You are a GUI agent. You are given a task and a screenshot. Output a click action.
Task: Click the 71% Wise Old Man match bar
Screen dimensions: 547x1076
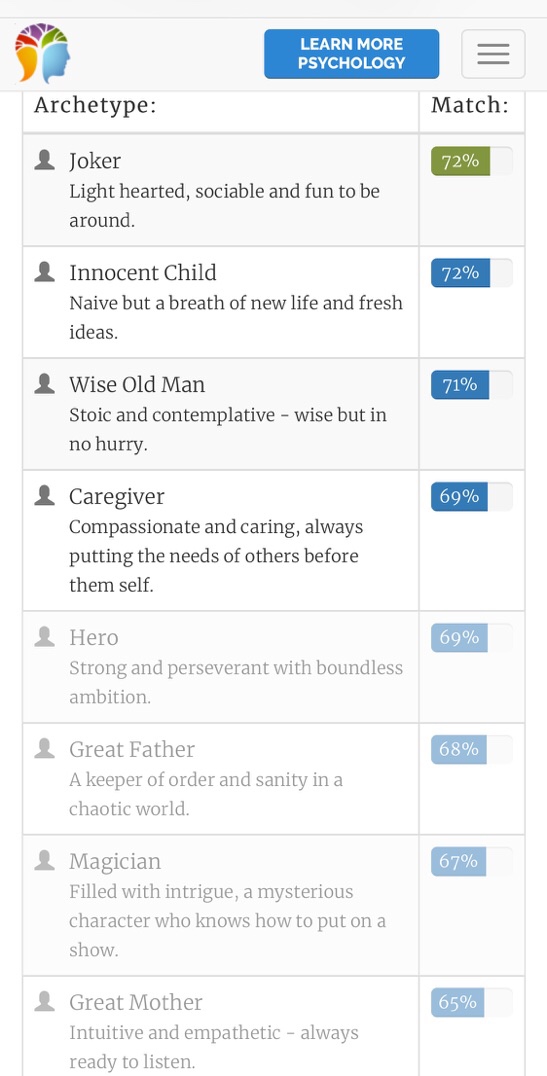(472, 385)
